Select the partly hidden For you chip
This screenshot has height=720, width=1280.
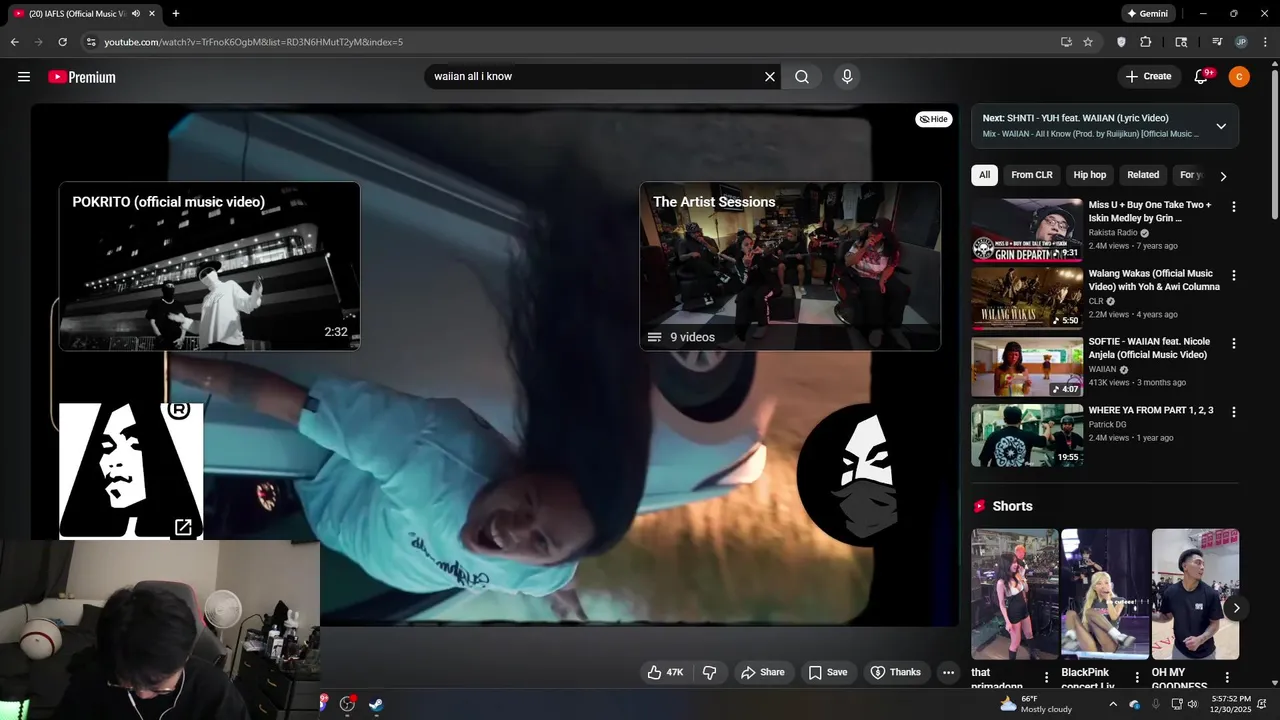[x=1190, y=175]
